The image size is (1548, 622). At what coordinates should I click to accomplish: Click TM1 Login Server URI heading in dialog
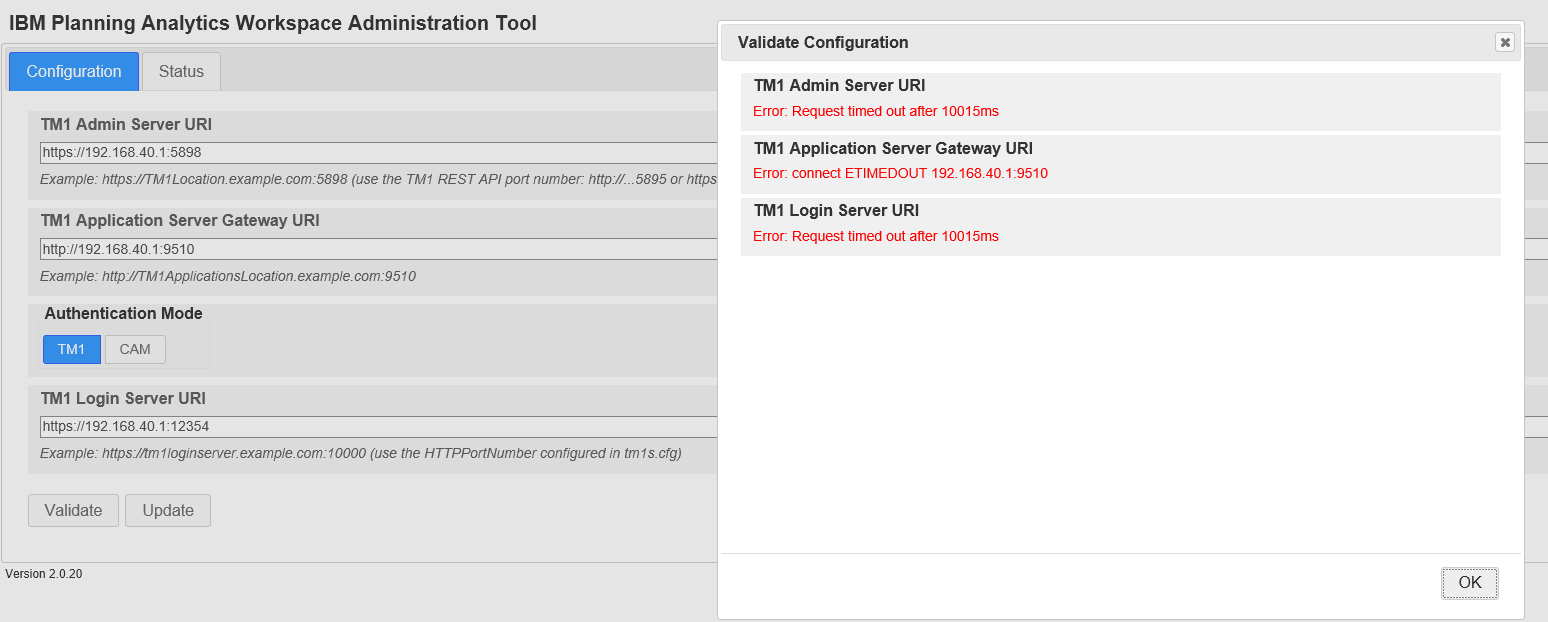click(836, 210)
